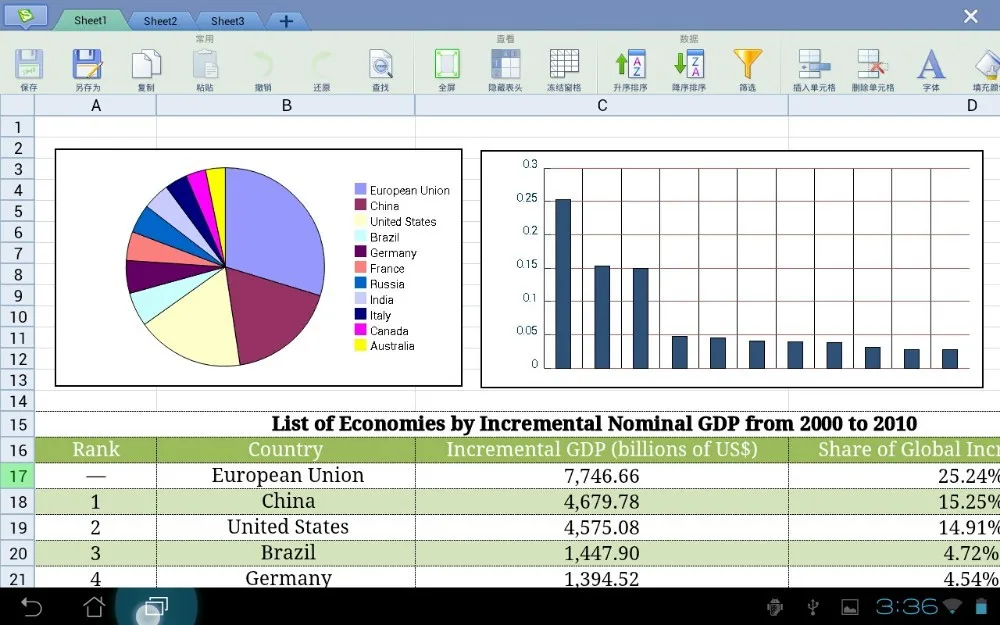This screenshot has width=1000, height=625.
Task: Tap the fill color paint bucket icon
Action: tap(987, 65)
